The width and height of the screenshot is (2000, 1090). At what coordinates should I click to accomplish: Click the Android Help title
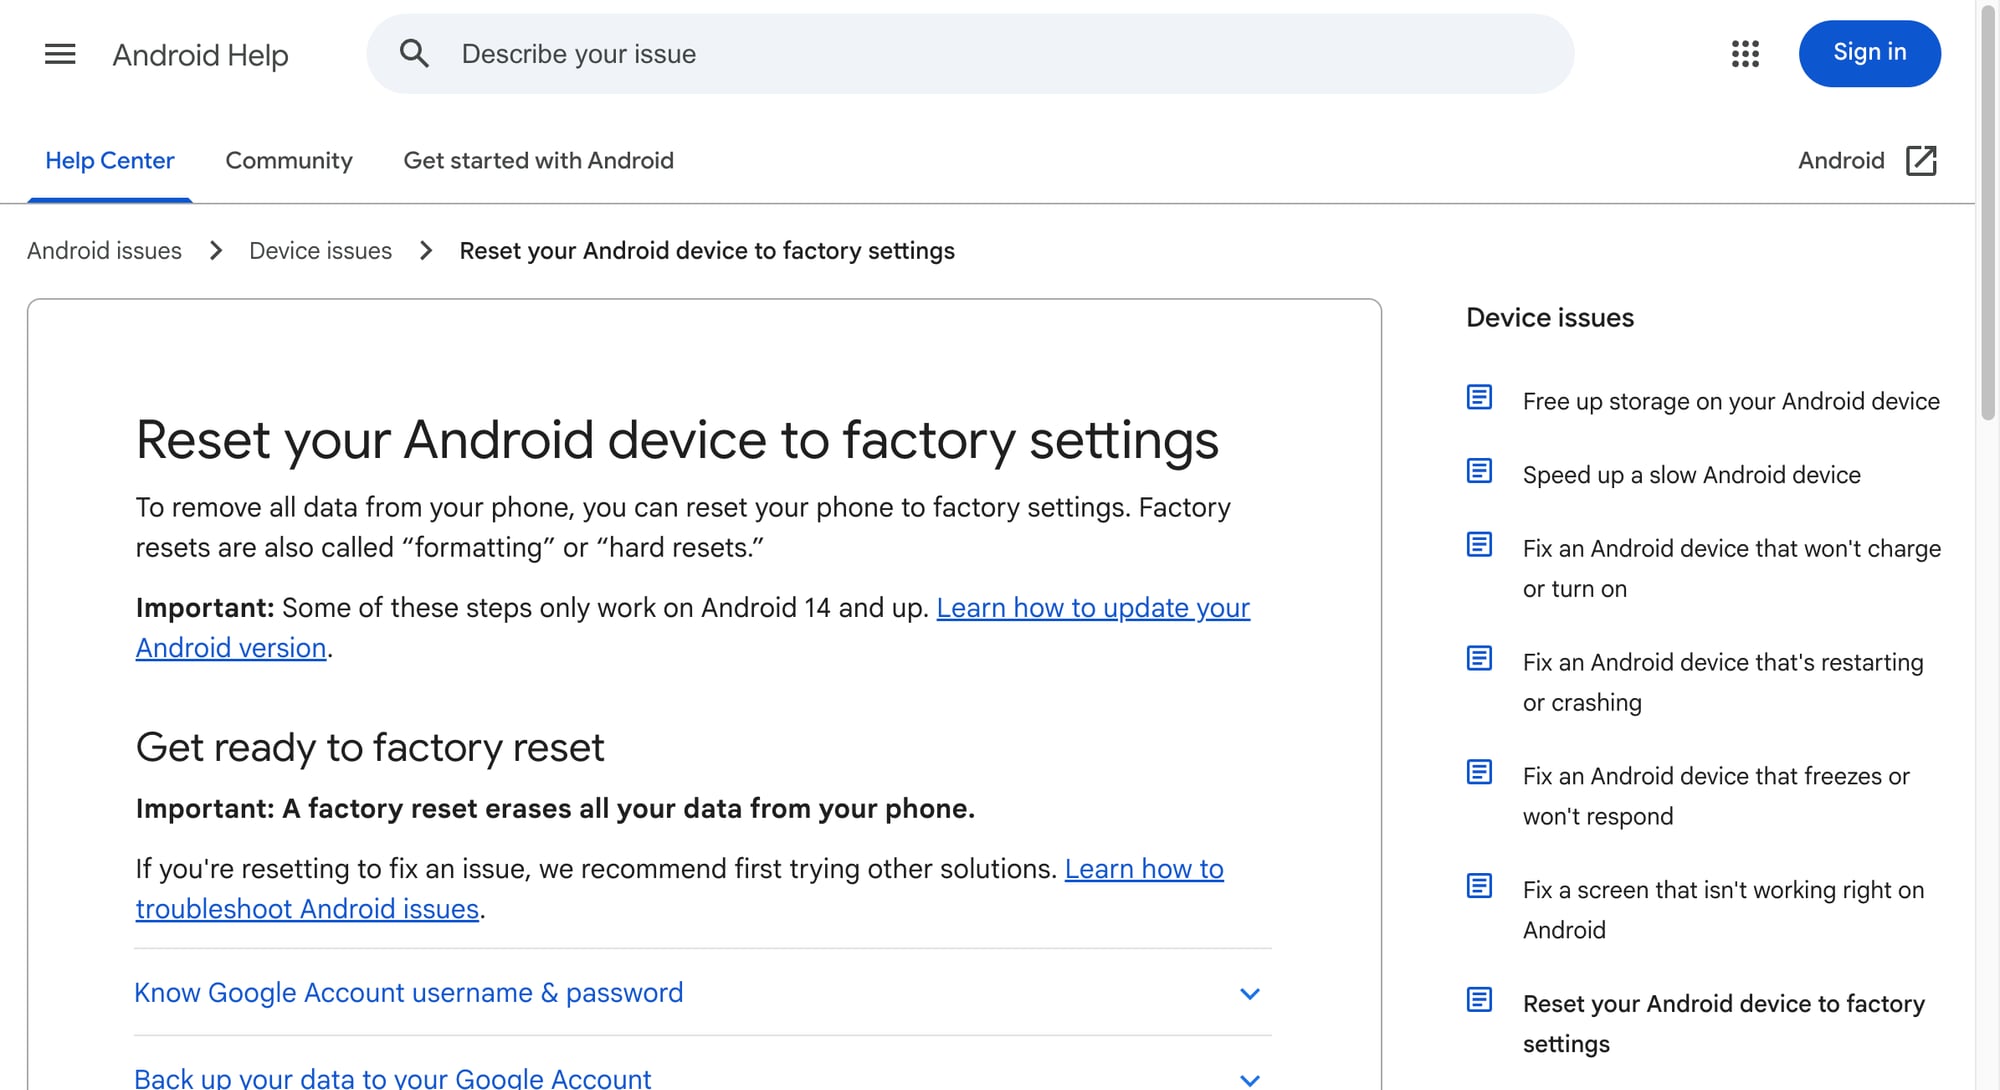200,55
